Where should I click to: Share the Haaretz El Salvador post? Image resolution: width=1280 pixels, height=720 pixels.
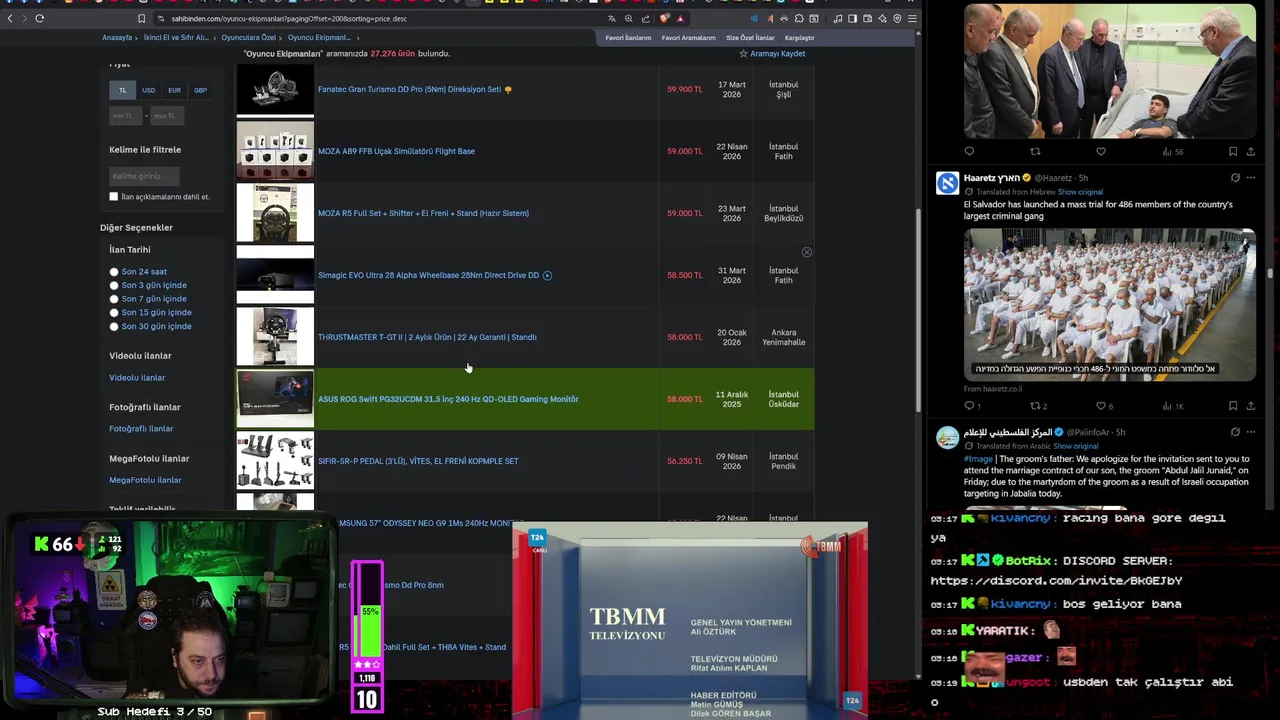tap(1251, 406)
